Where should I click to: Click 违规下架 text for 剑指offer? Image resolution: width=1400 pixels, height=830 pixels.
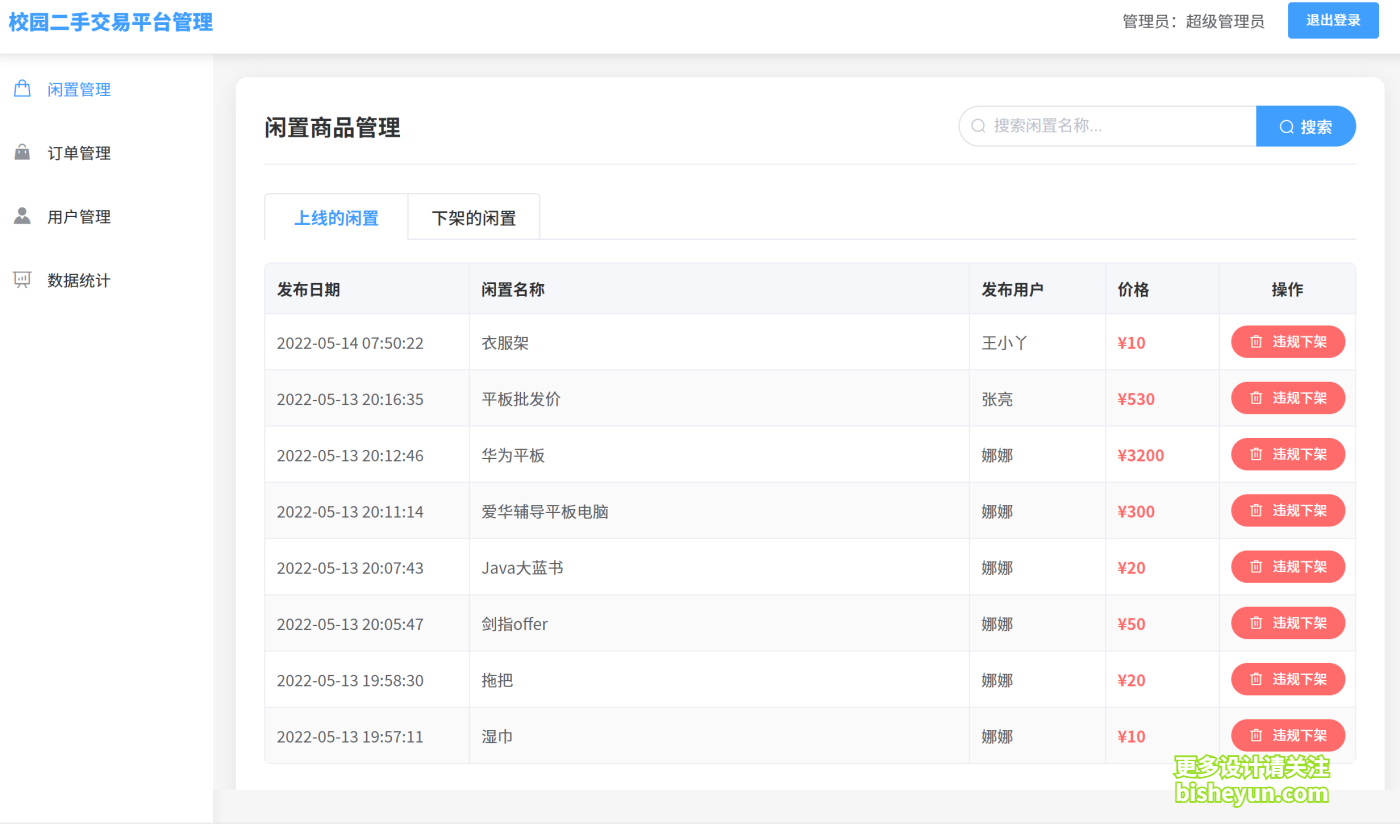click(1299, 623)
